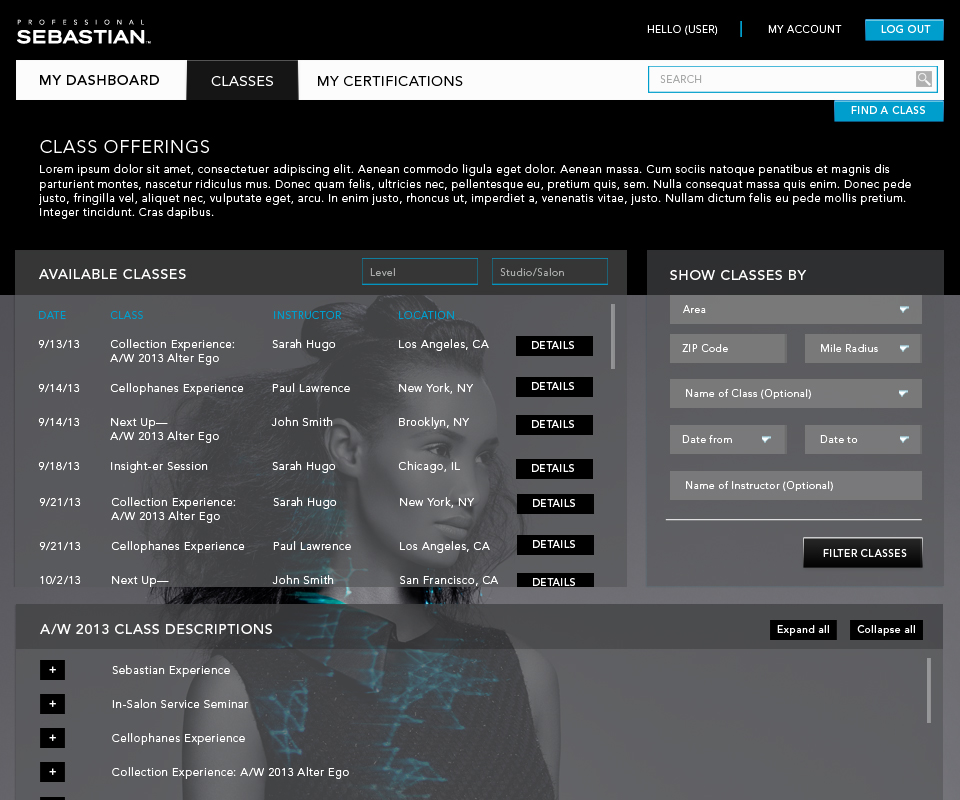
Task: Expand the In-Salon Service Seminar description
Action: [52, 704]
